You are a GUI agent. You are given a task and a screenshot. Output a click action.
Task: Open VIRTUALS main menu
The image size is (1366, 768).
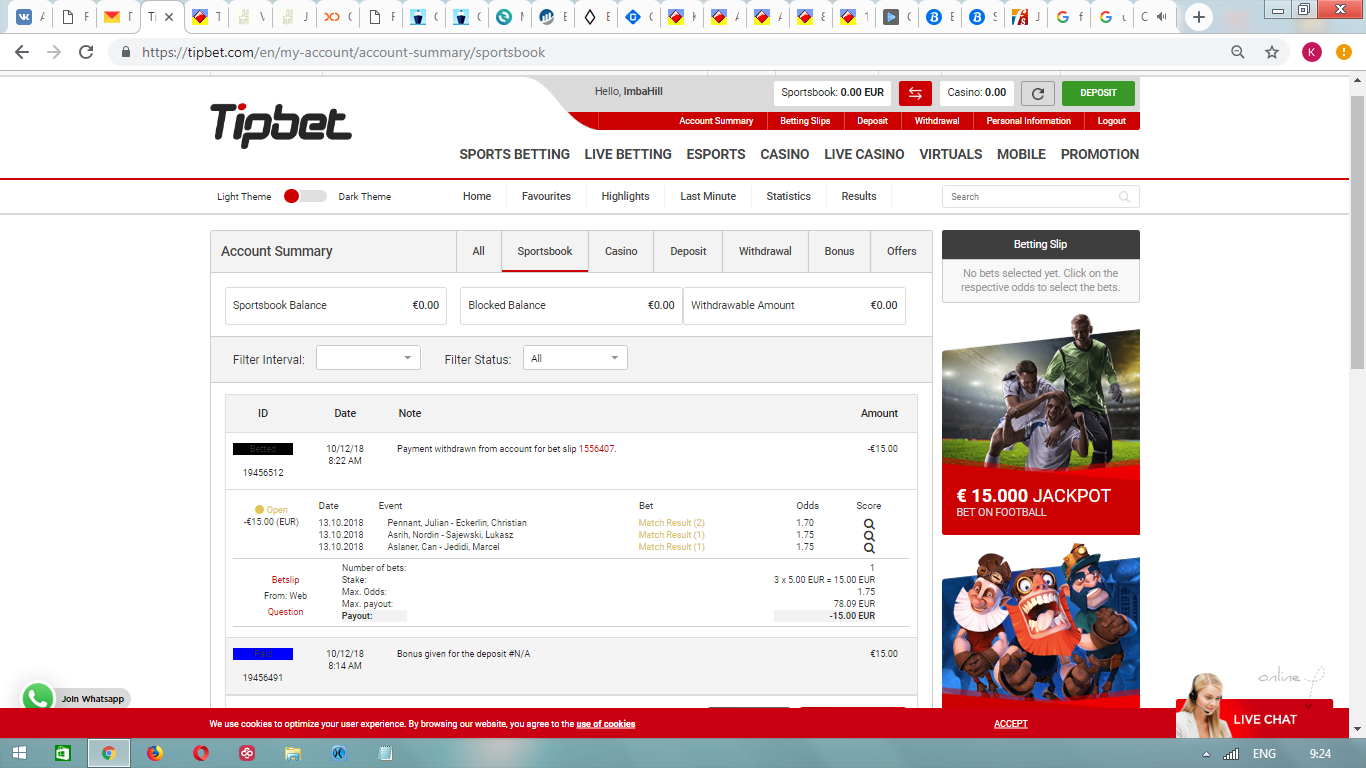(x=951, y=154)
